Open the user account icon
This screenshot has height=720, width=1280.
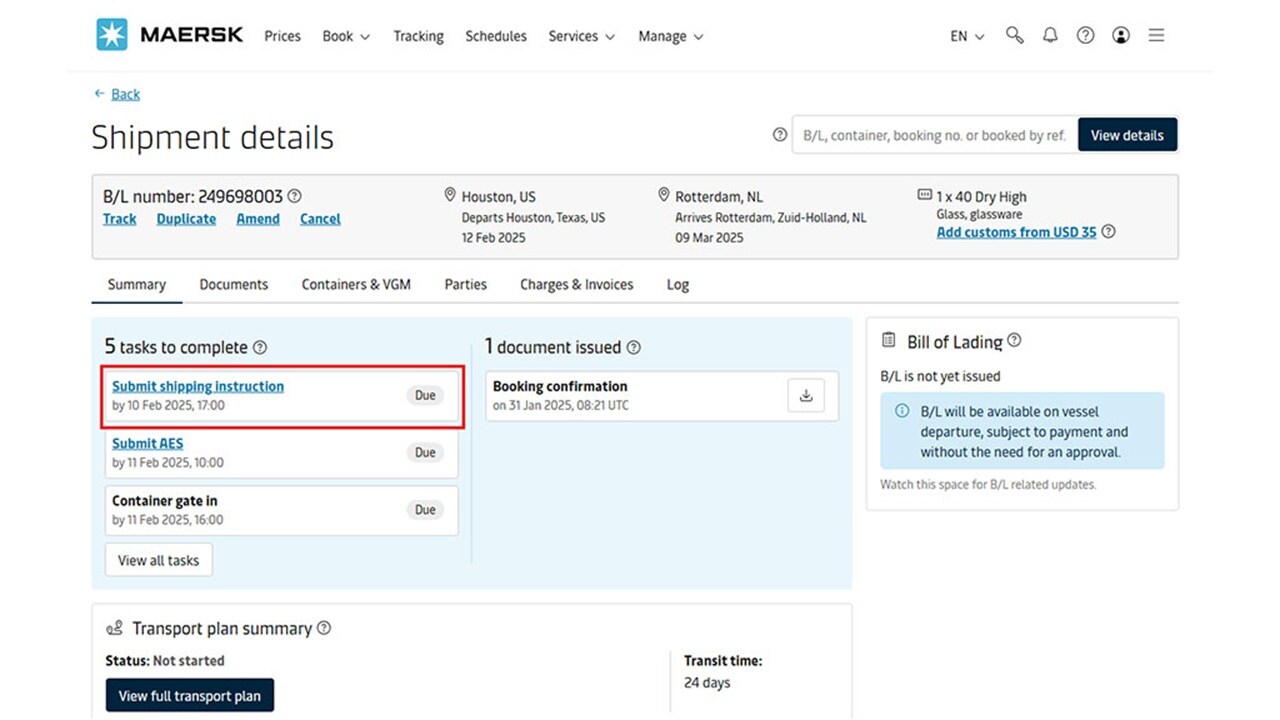click(1120, 35)
